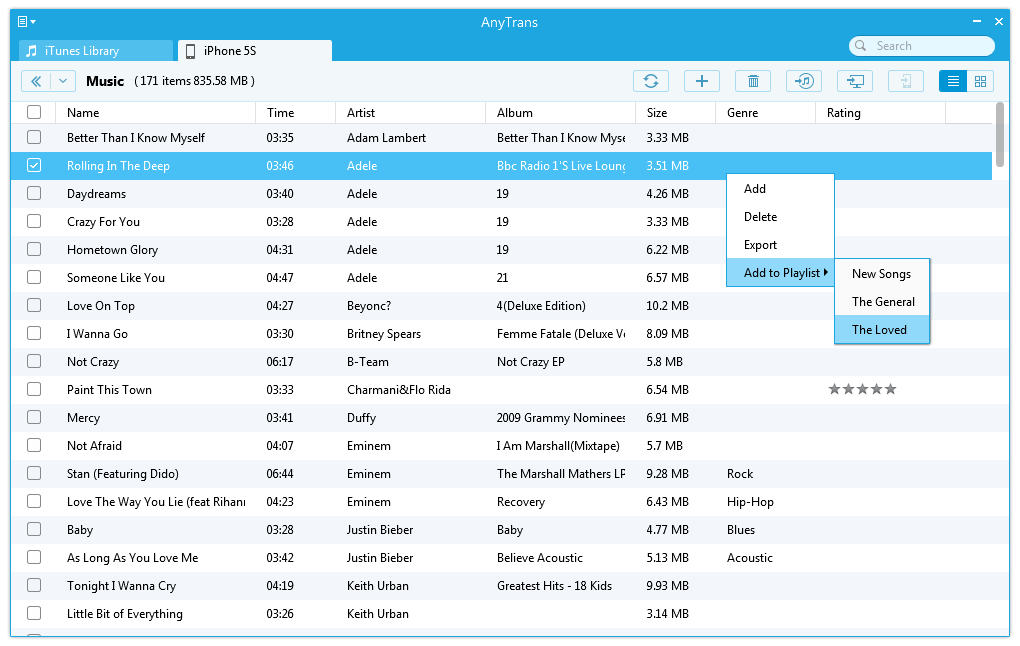Image resolution: width=1020 pixels, height=646 pixels.
Task: Sort songs by the Time column
Action: [295, 113]
